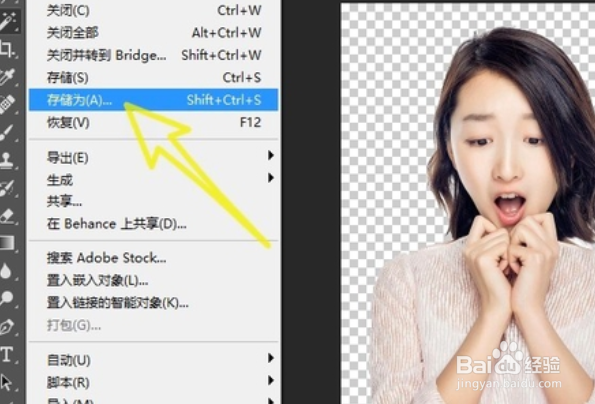Choose 在 Behance 上共享(D)... entry
The width and height of the screenshot is (595, 404).
click(x=154, y=224)
